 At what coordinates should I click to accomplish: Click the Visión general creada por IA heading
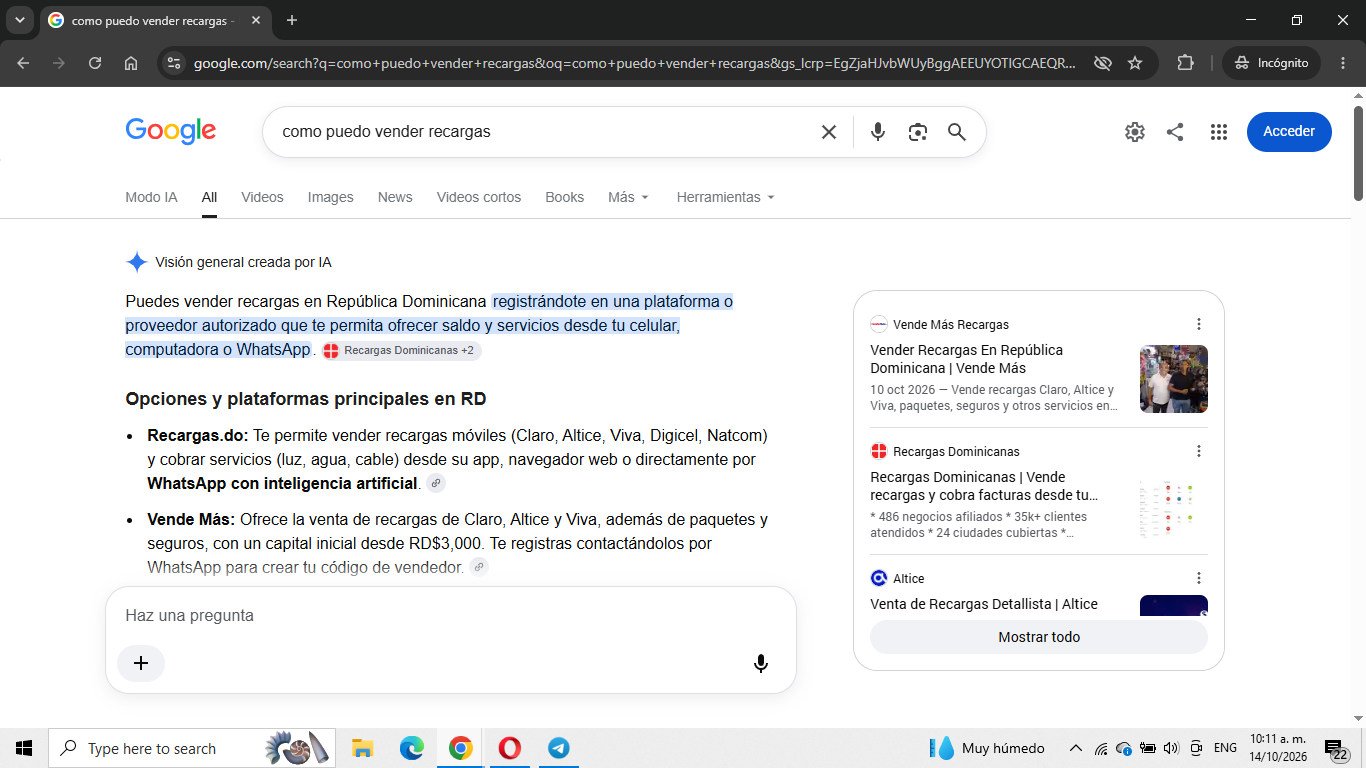(x=243, y=262)
